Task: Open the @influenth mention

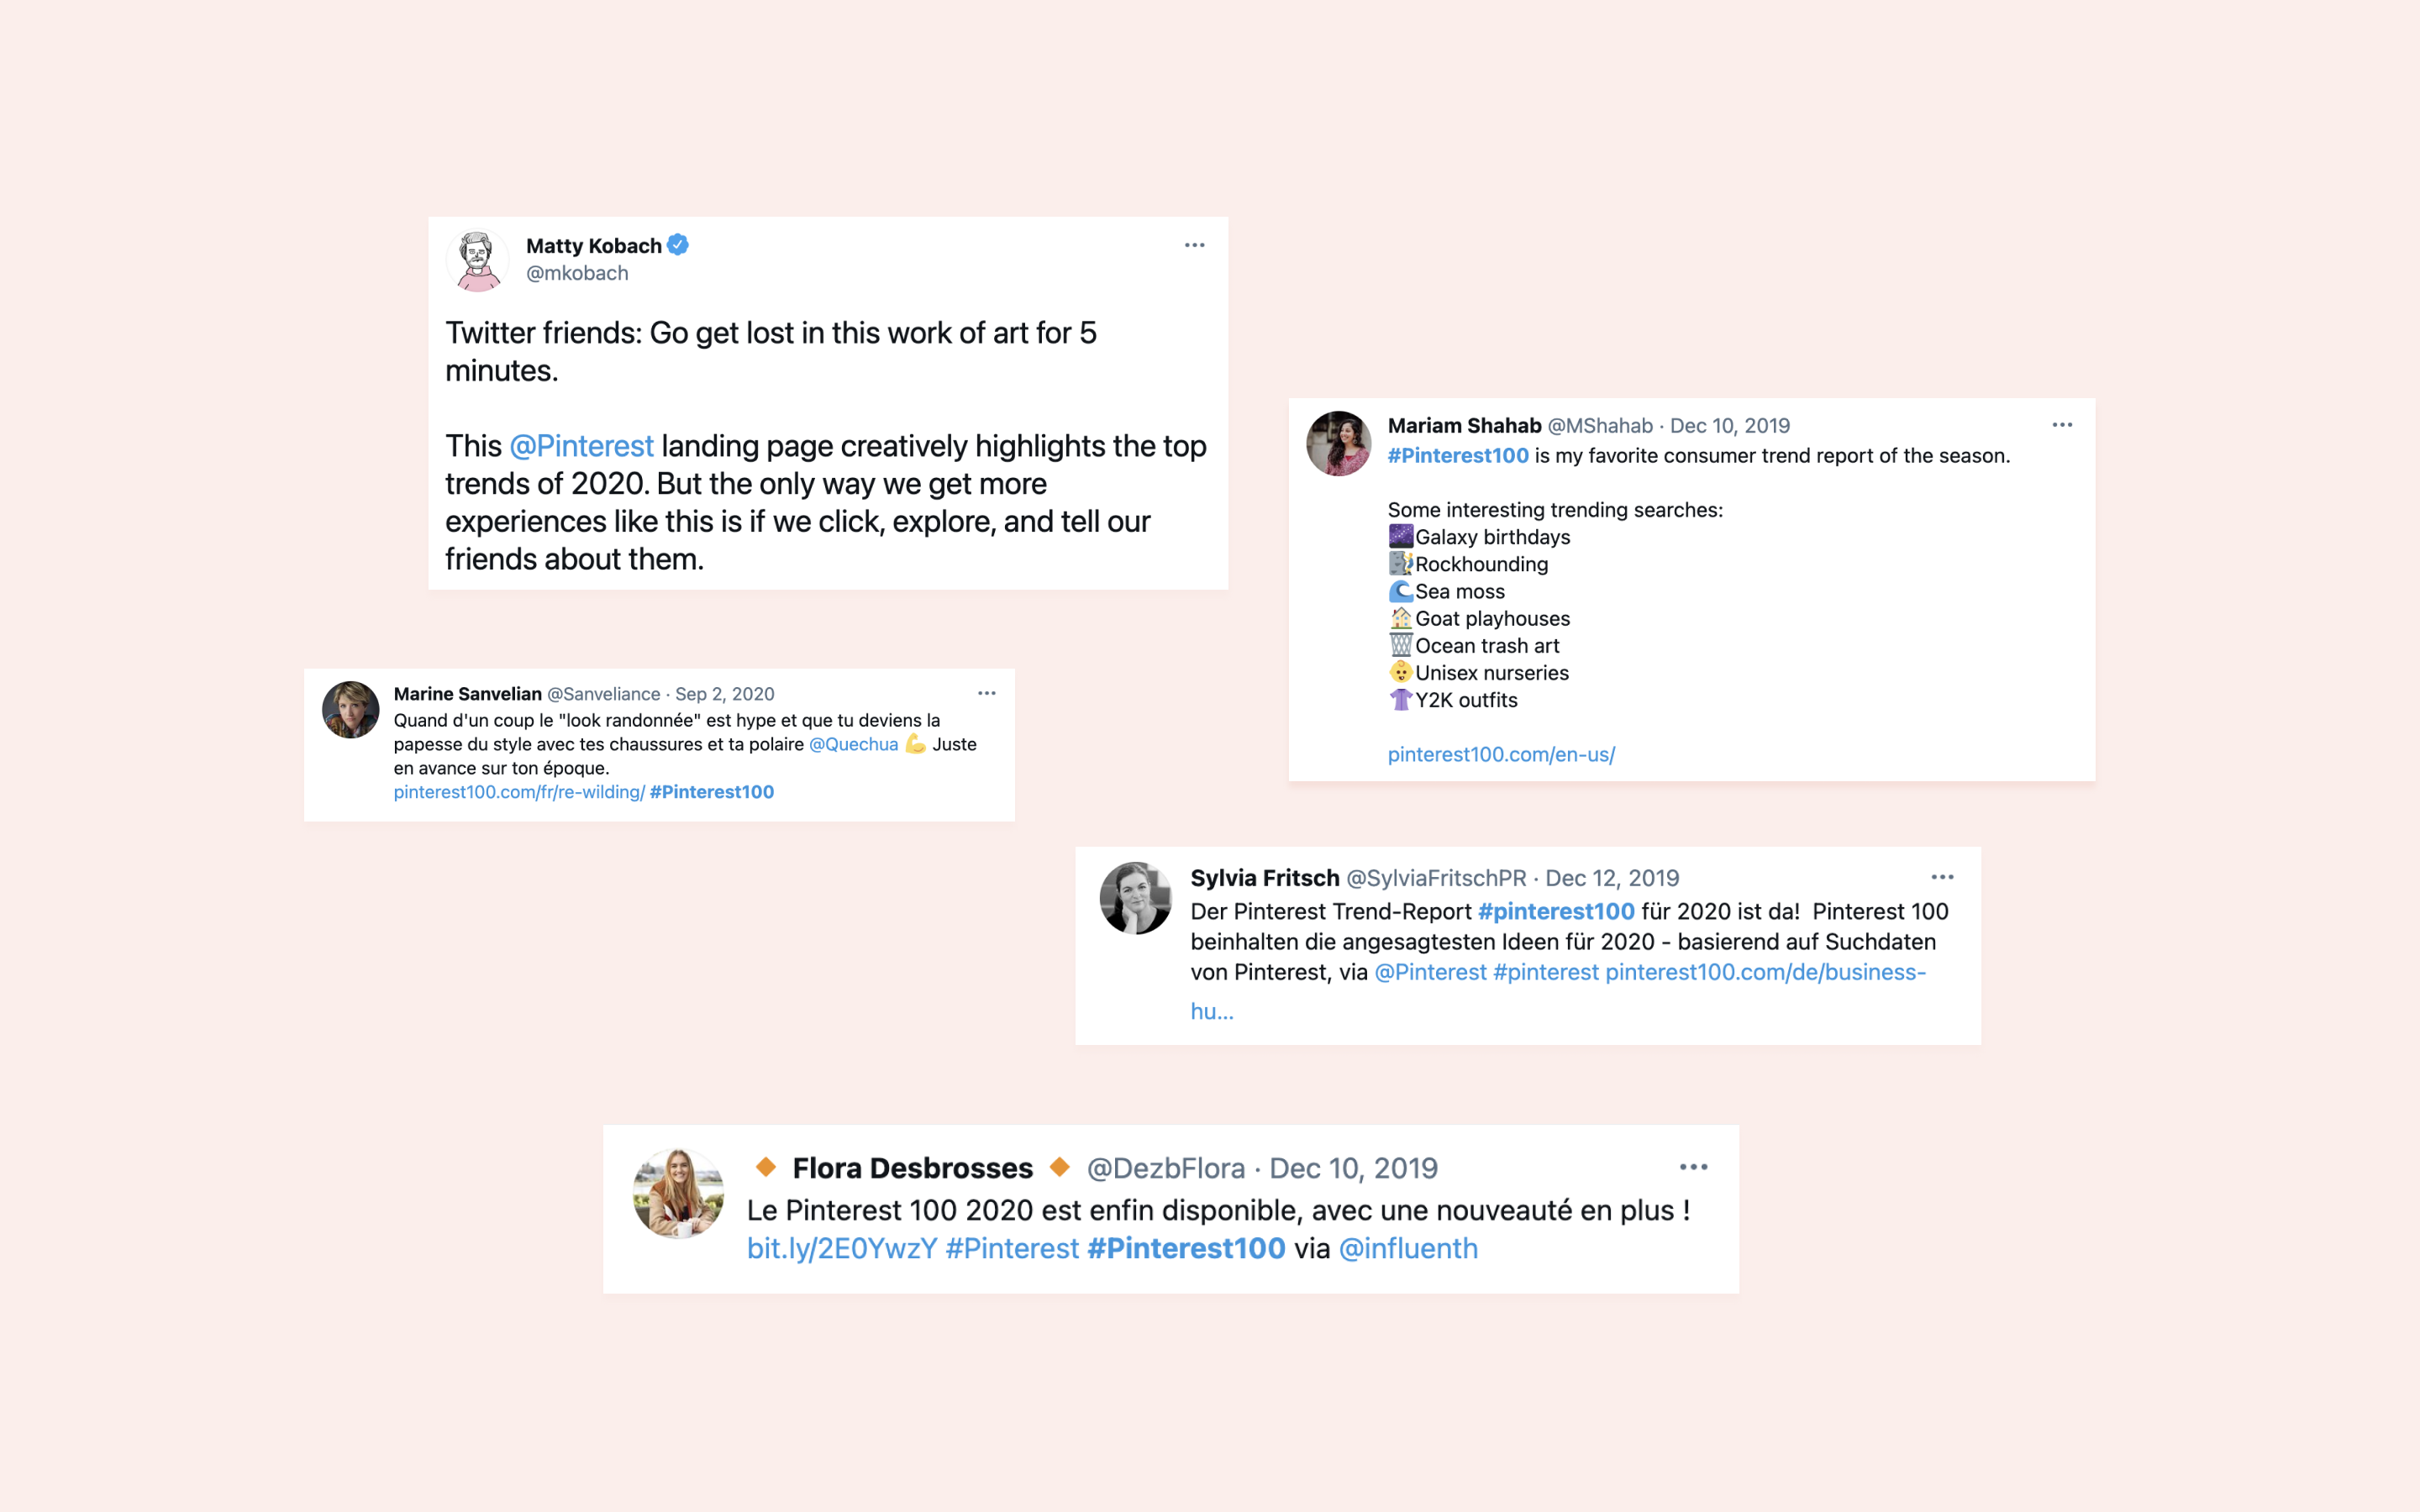Action: pyautogui.click(x=1407, y=1249)
